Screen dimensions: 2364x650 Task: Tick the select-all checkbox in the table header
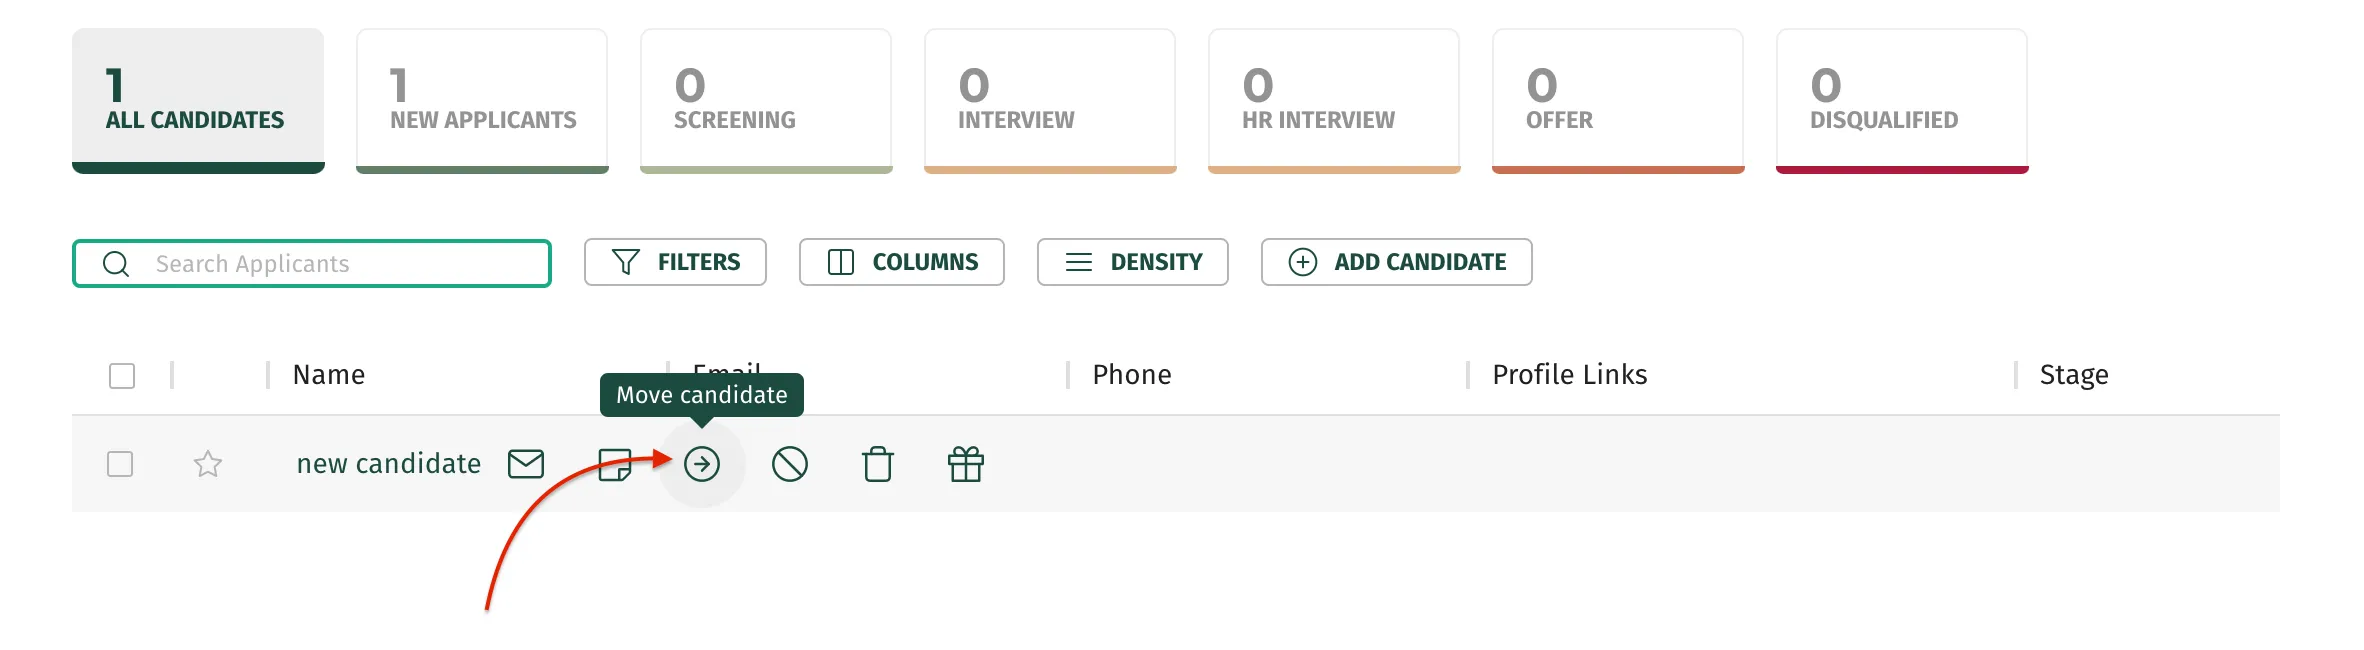122,376
